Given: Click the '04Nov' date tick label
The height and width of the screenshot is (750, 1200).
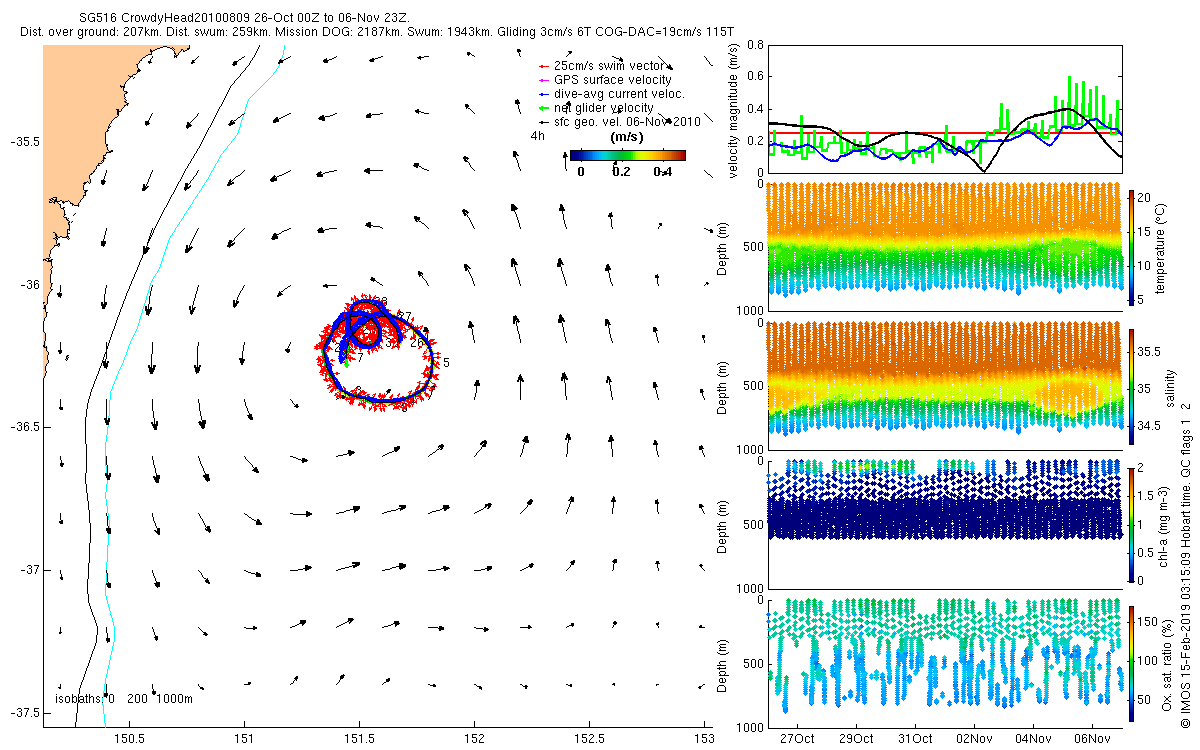Looking at the screenshot, I should coord(1033,738).
